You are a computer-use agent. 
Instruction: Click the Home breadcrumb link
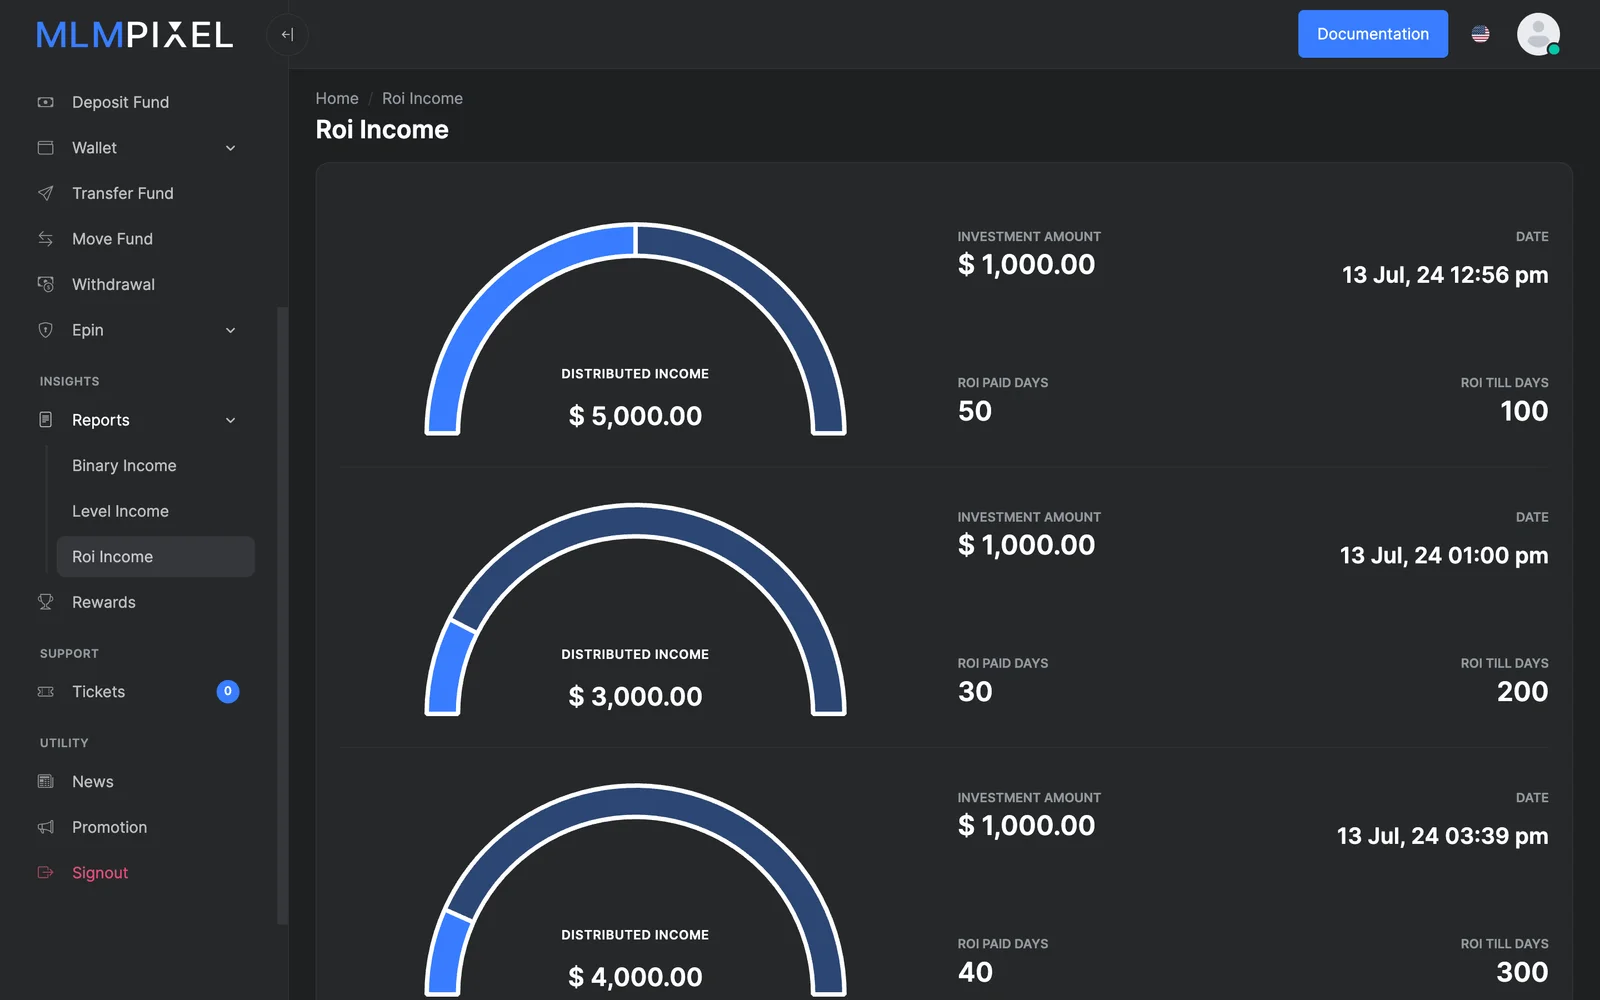click(x=337, y=98)
